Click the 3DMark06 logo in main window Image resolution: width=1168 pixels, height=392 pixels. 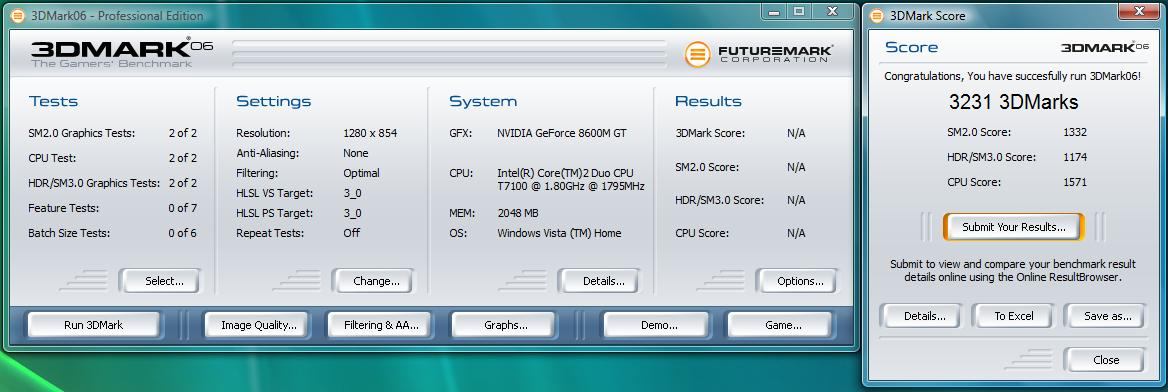point(121,53)
